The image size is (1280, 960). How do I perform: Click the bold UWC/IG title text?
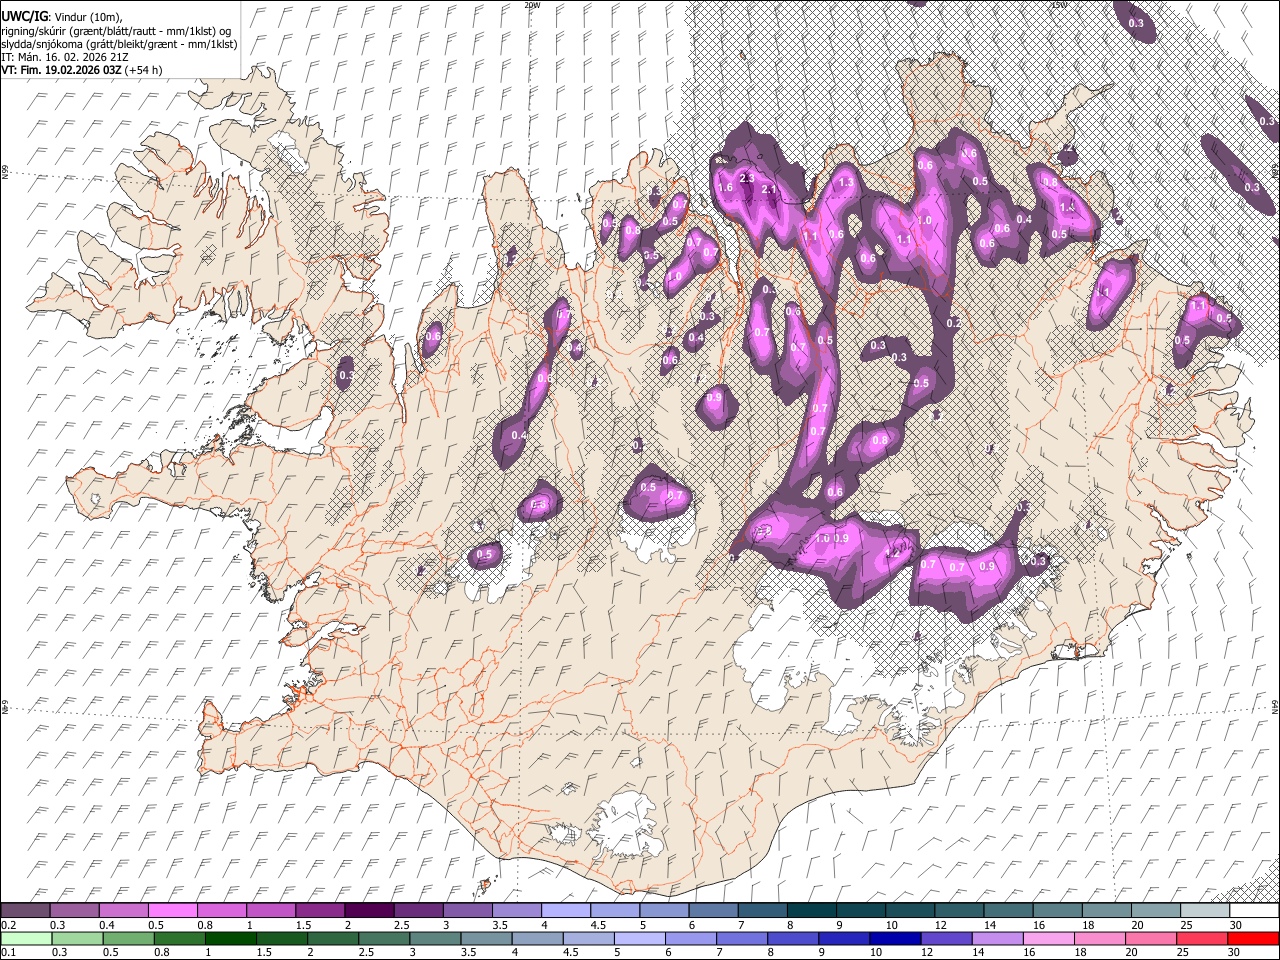(24, 17)
